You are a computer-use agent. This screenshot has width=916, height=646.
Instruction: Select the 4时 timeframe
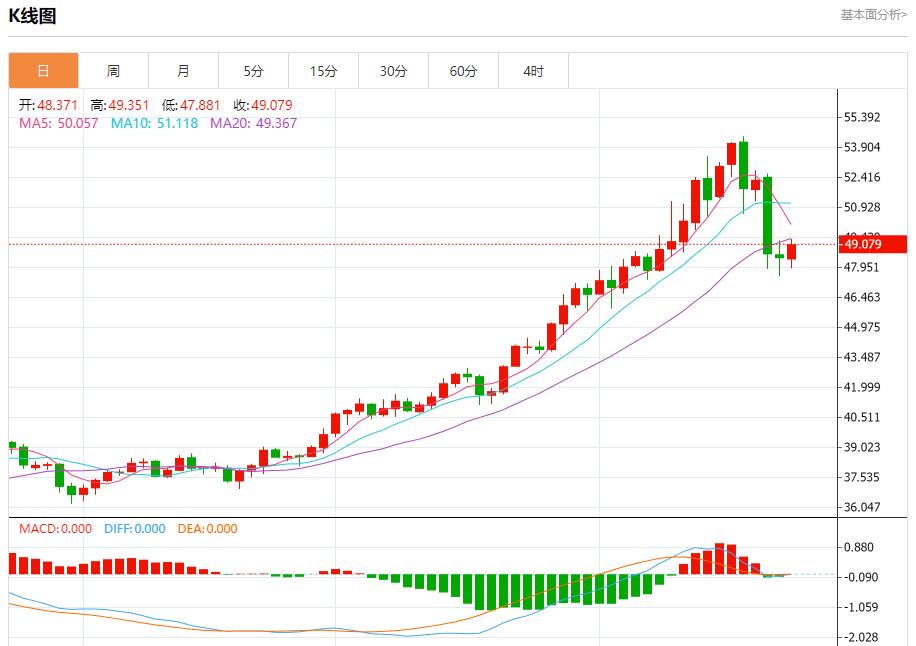point(533,70)
